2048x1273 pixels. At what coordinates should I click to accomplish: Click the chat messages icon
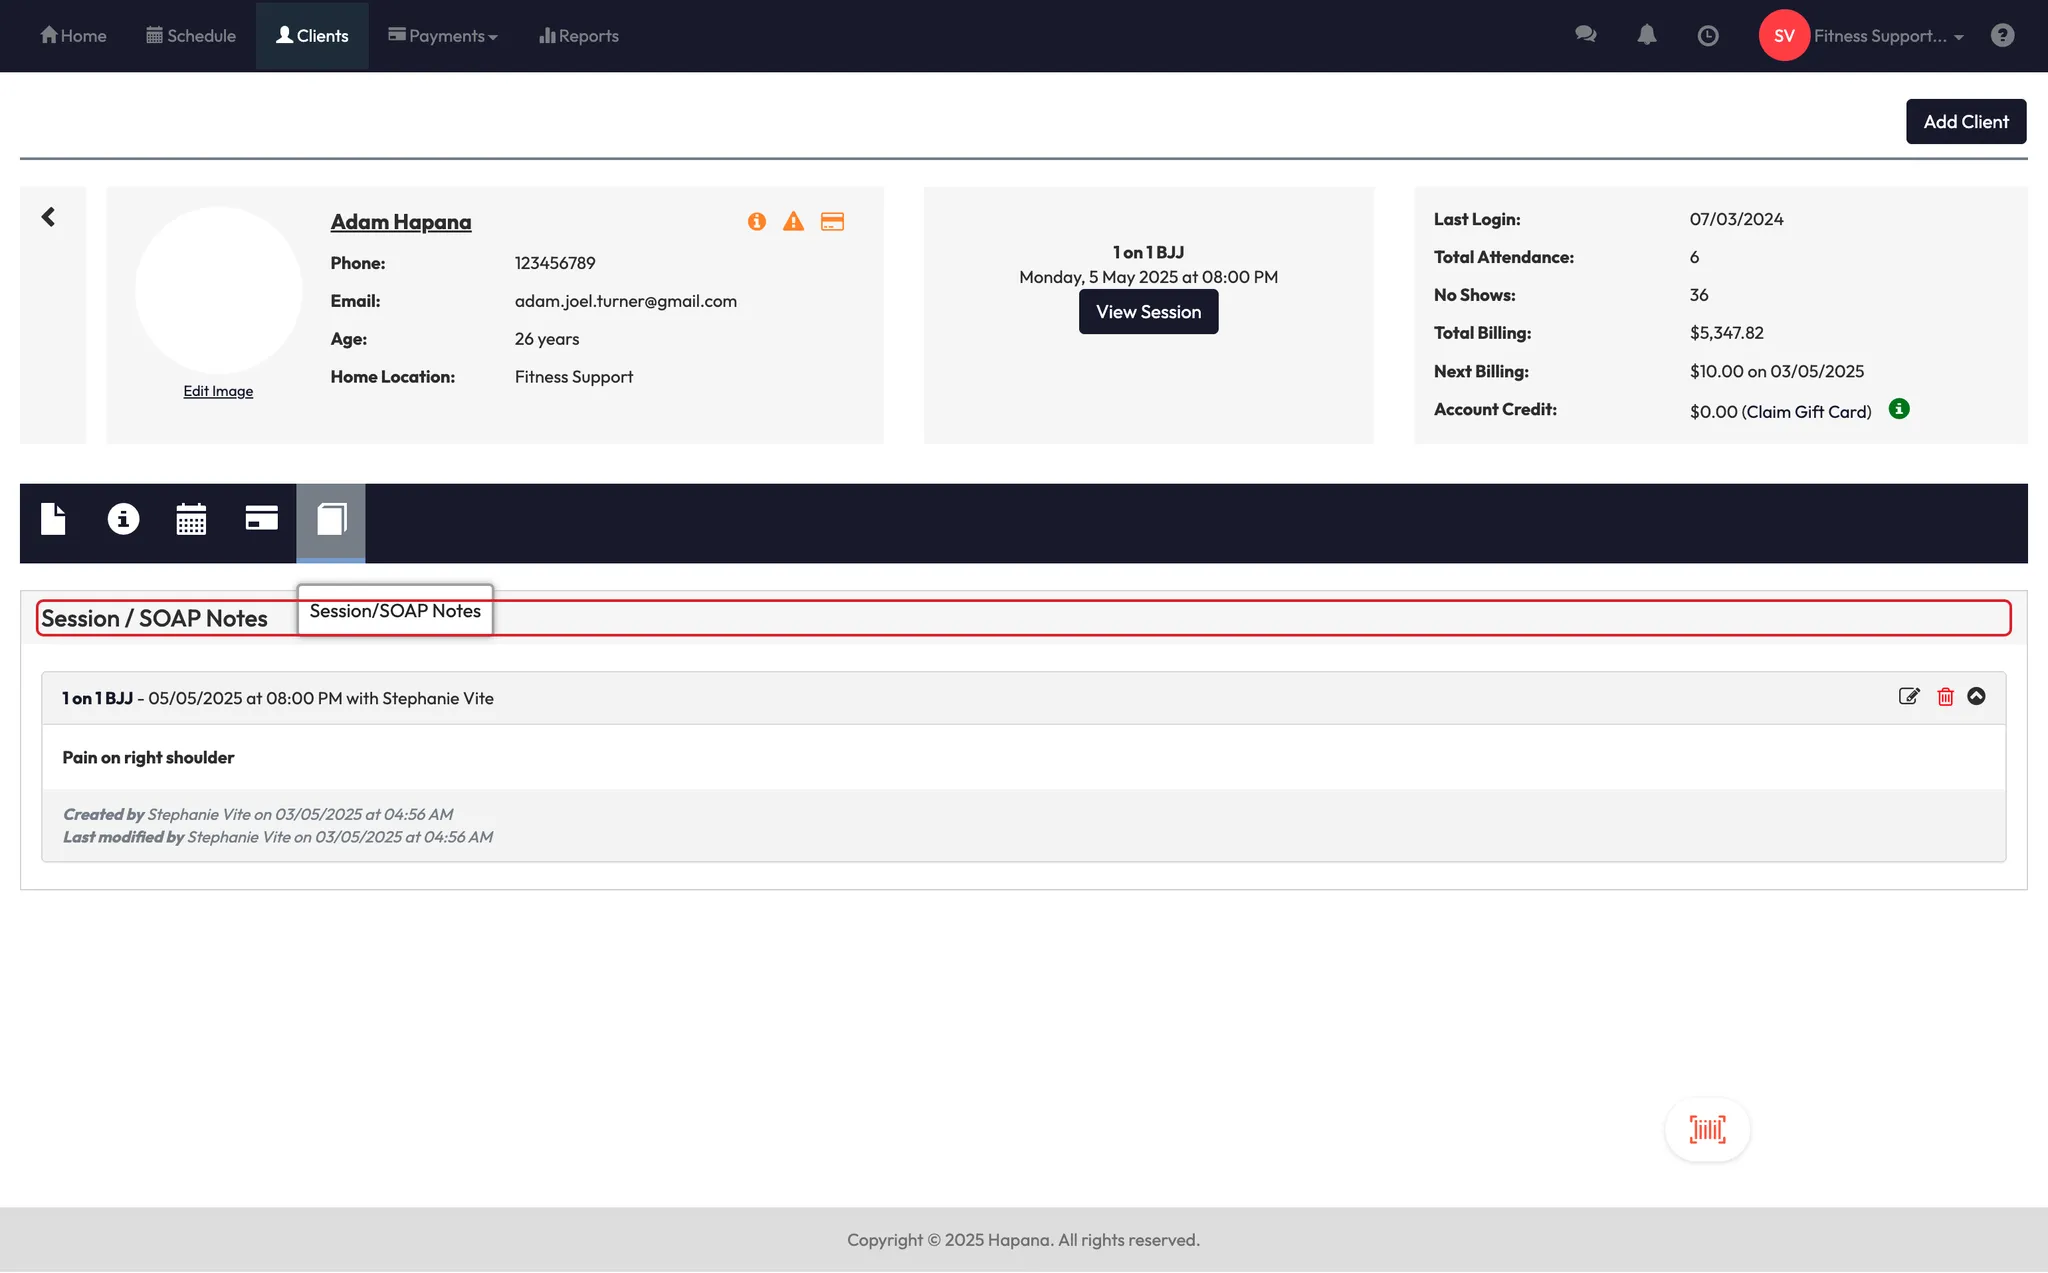(x=1585, y=35)
